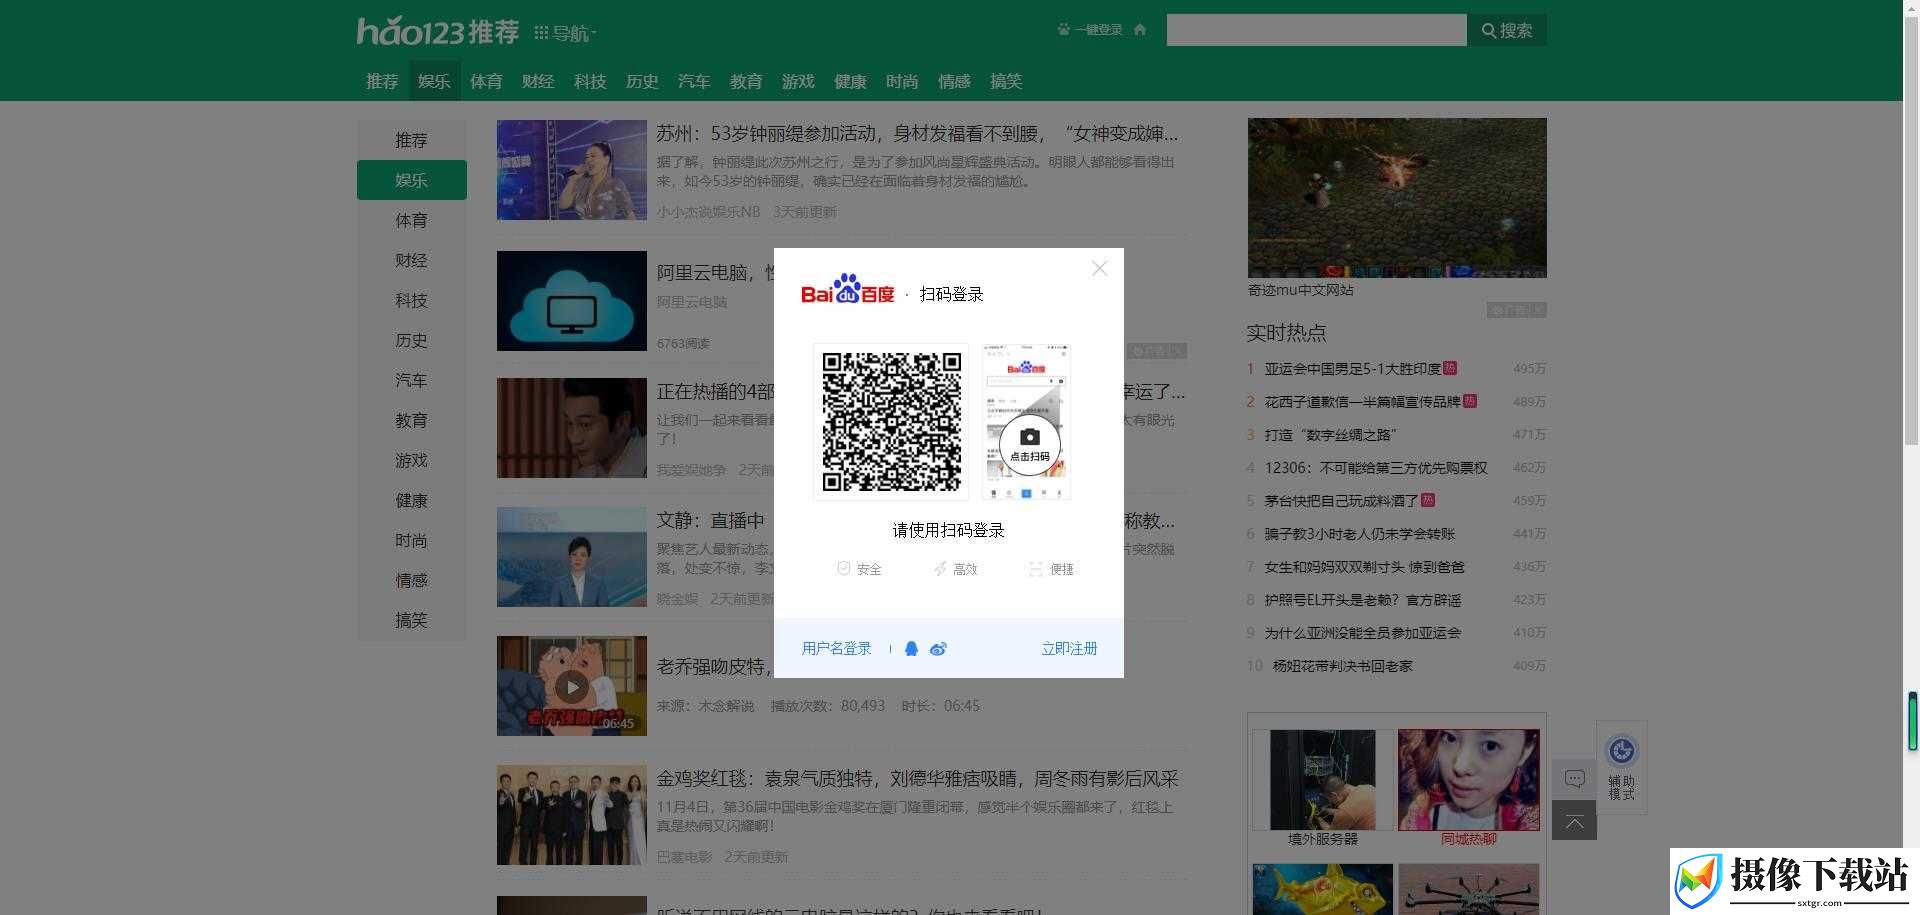Open 汽车 tab in top navigation
The image size is (1920, 915).
click(x=694, y=81)
